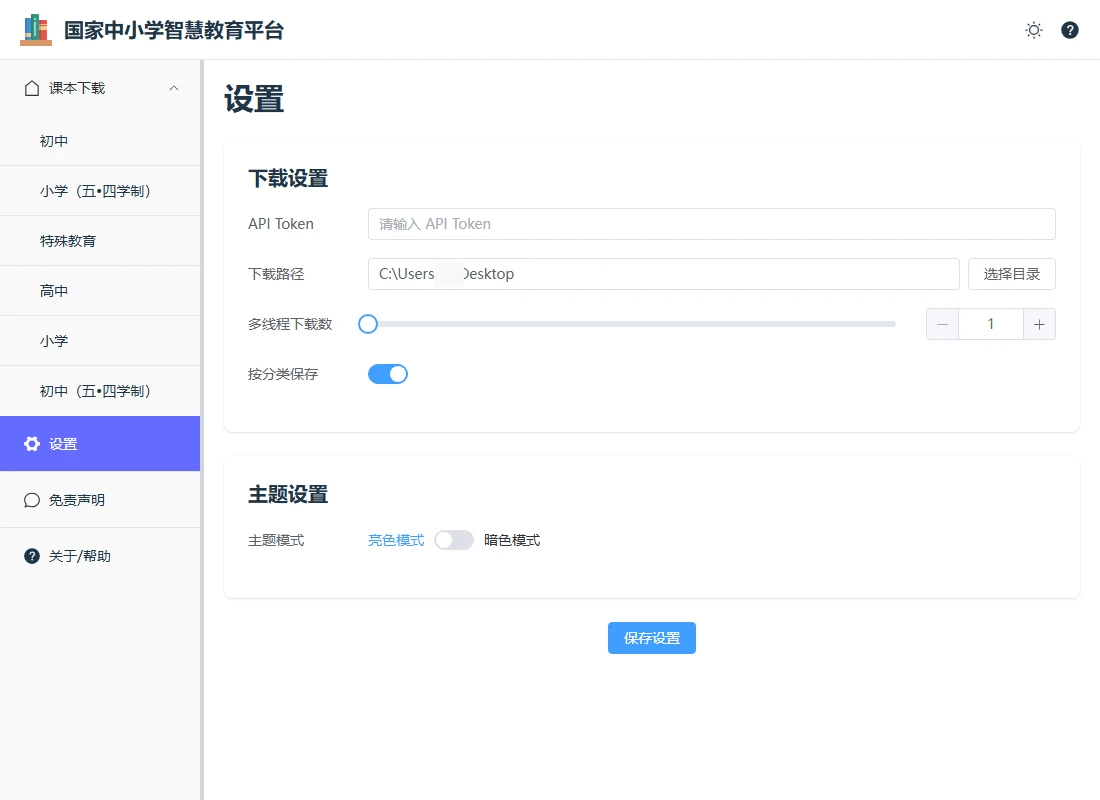Screen dimensions: 1100x800
Task: Click the 多线程下载数 slider handle
Action: (x=368, y=324)
